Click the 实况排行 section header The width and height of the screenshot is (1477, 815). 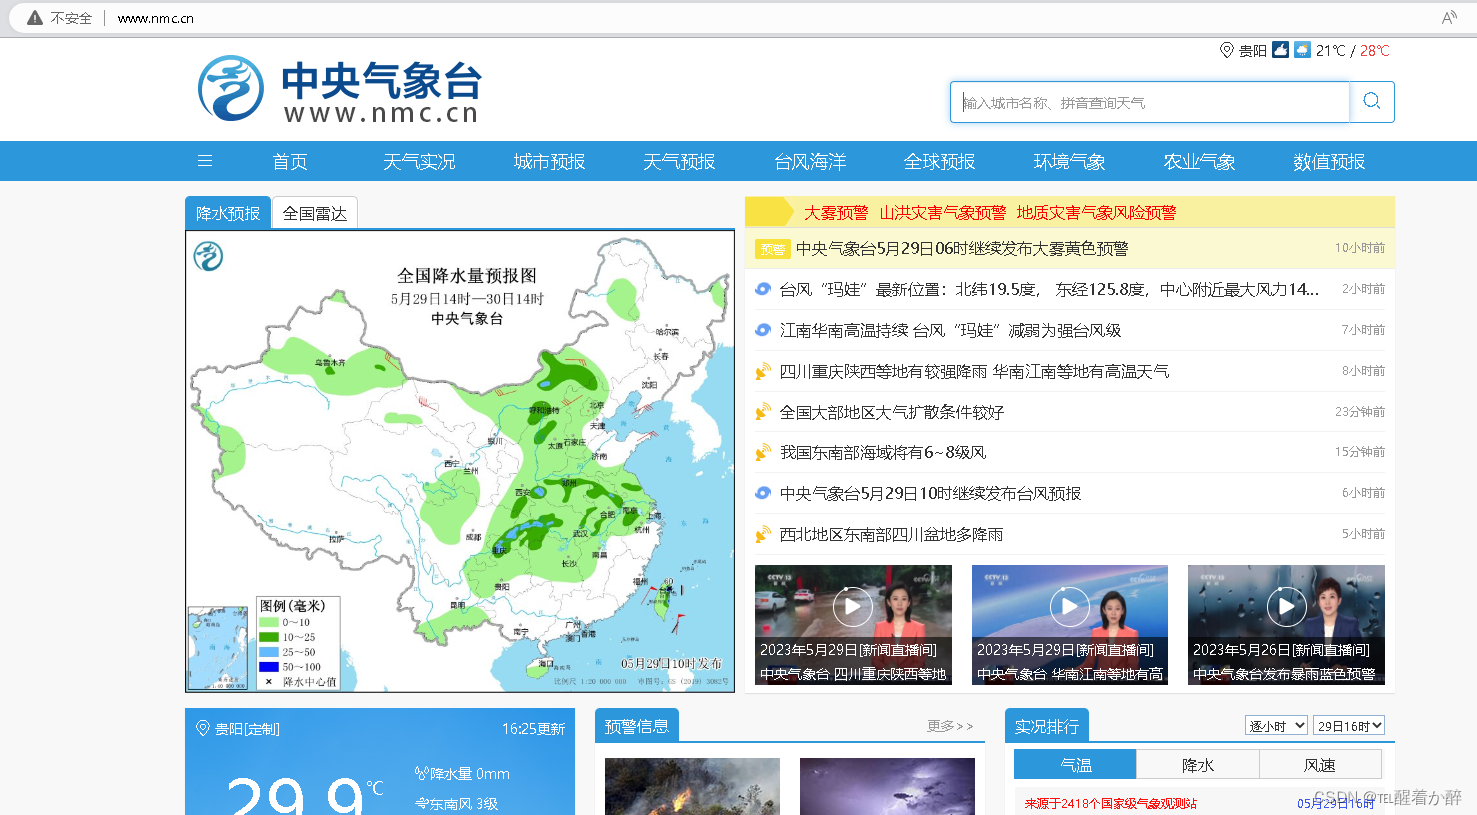(x=1047, y=726)
